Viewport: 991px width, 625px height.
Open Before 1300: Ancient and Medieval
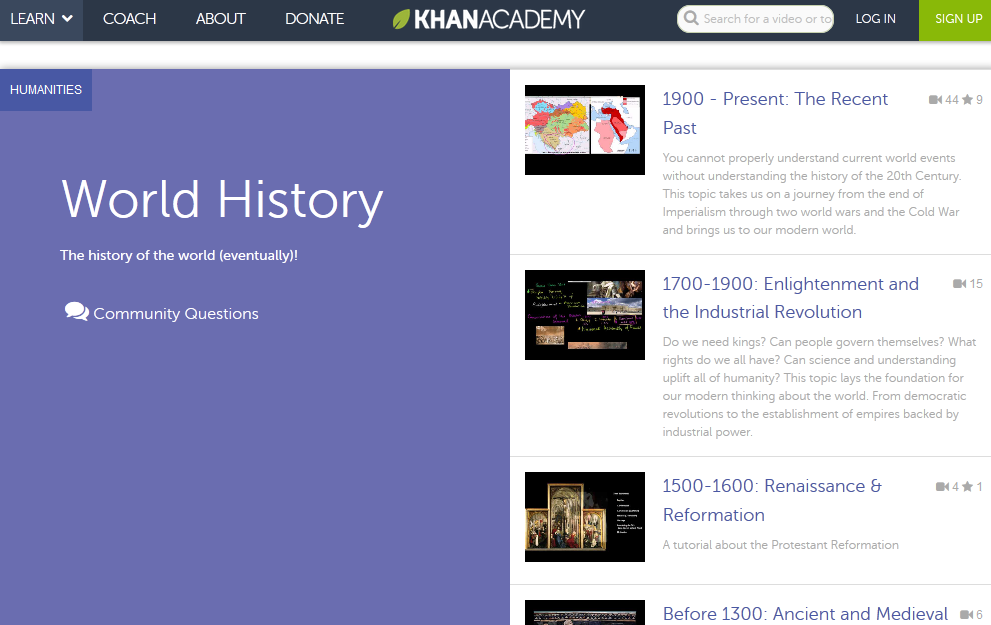pos(805,614)
